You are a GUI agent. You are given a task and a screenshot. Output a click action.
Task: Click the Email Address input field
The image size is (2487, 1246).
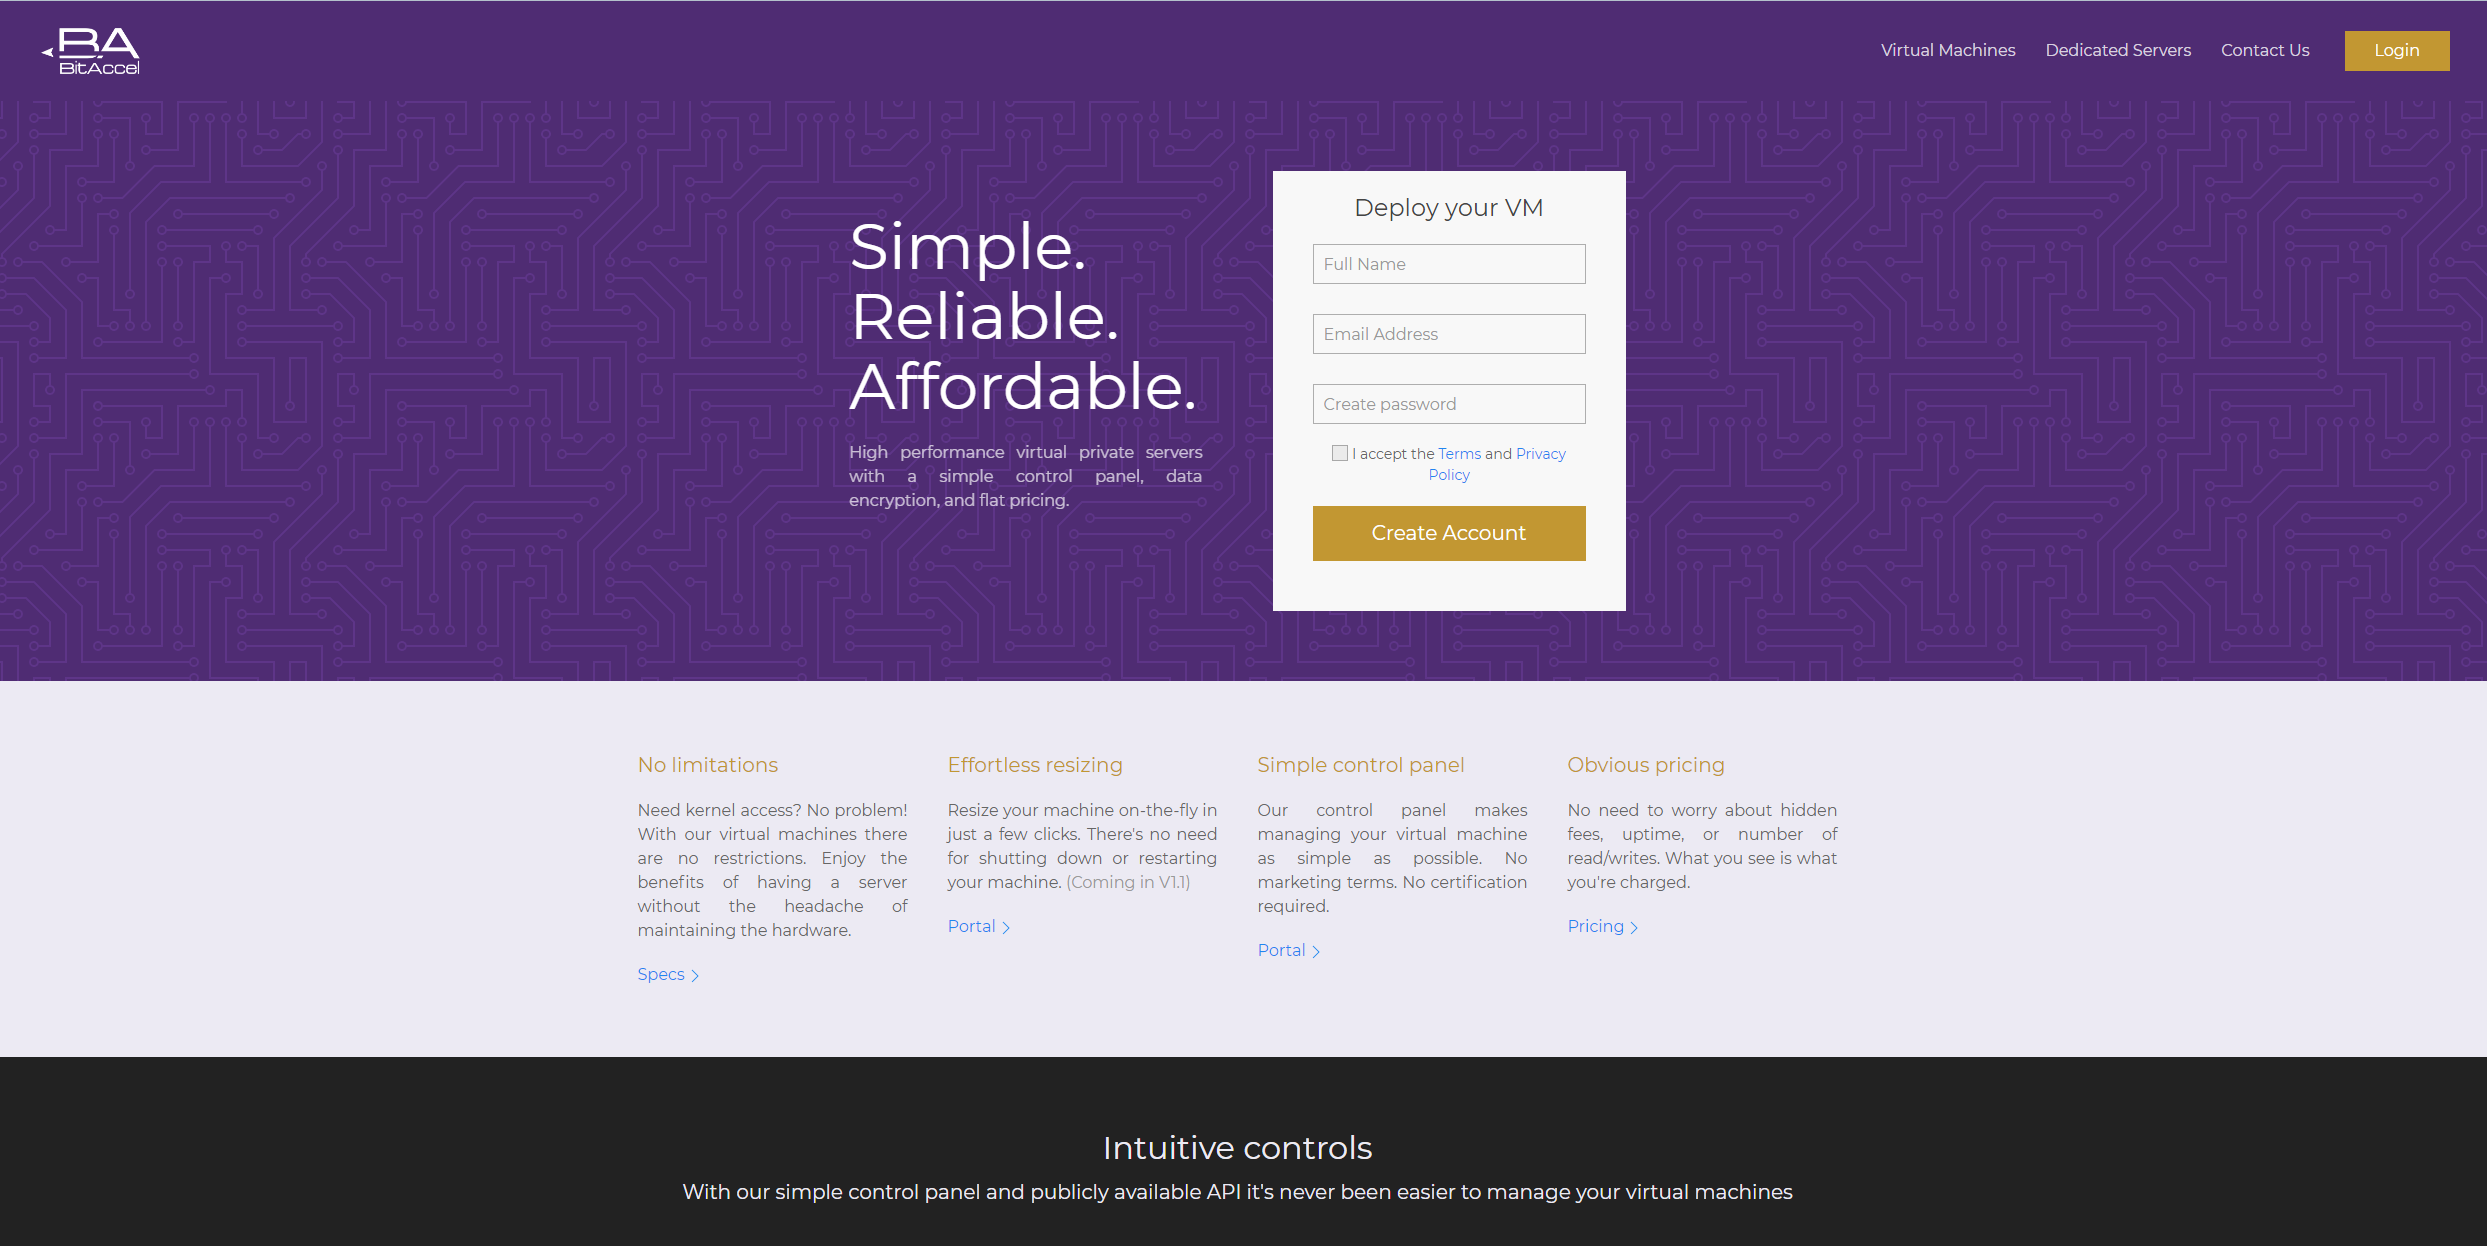[1449, 334]
